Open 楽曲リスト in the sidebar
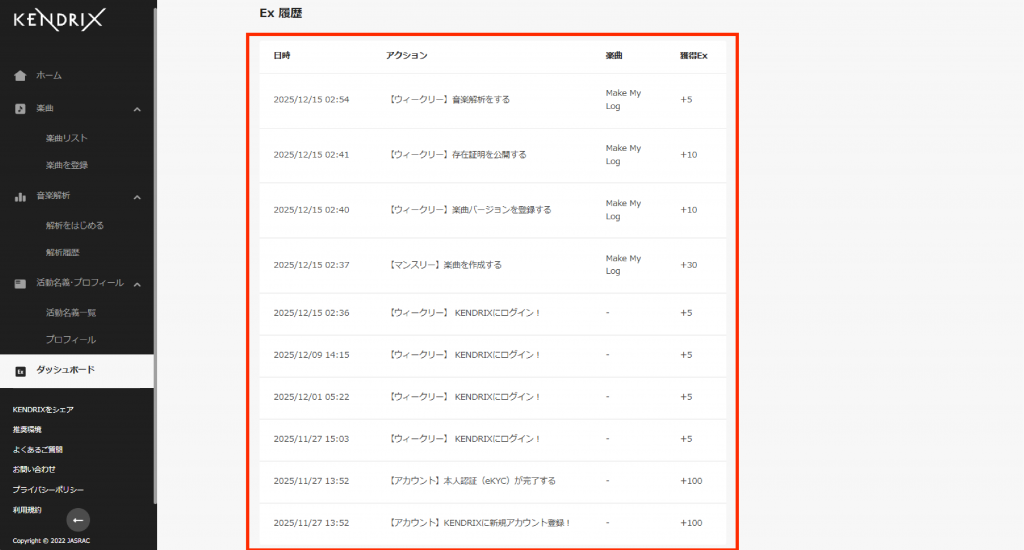The height and width of the screenshot is (550, 1024). click(67, 138)
